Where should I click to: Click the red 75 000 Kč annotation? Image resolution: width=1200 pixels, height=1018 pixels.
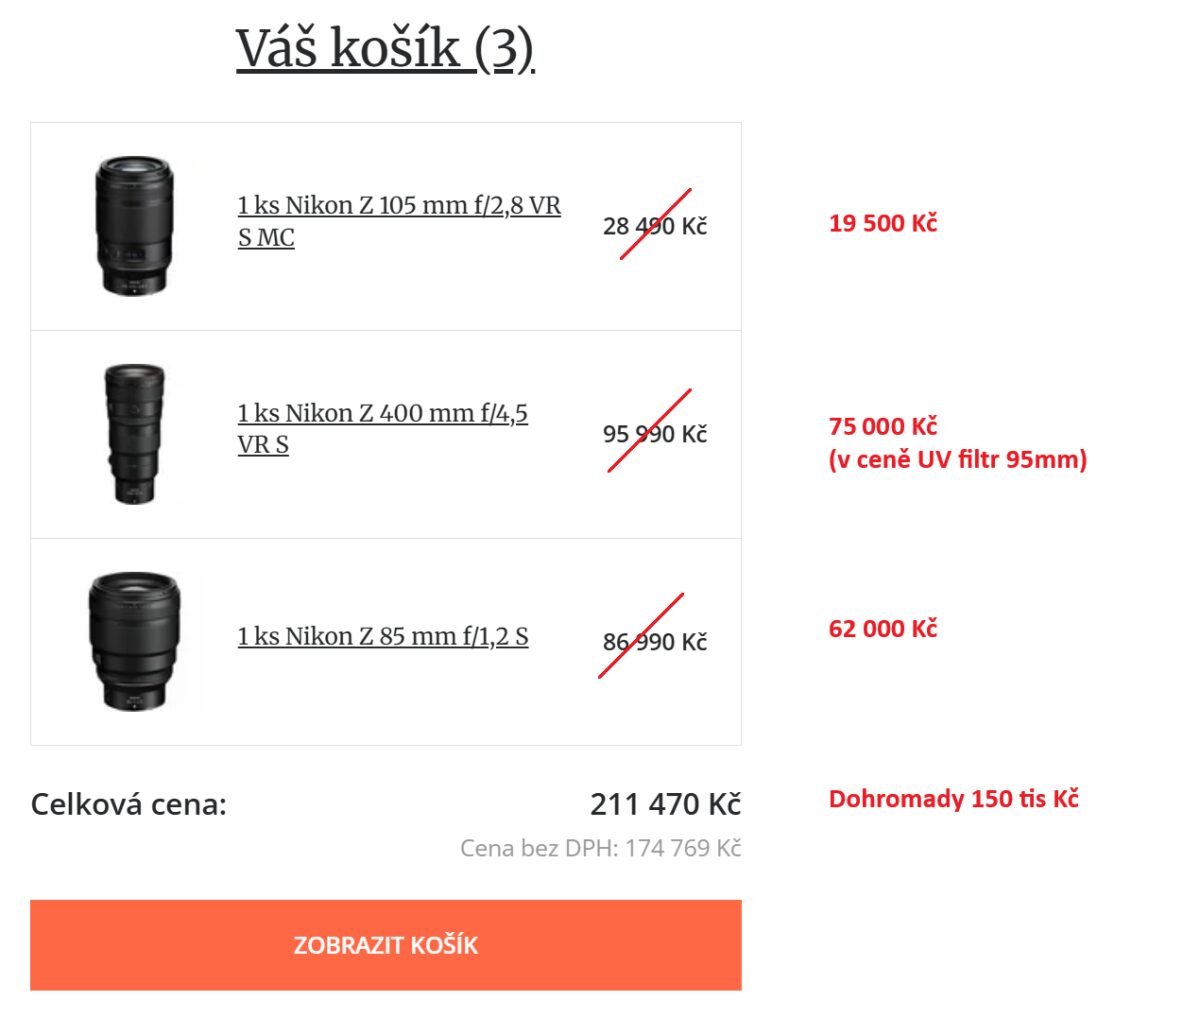click(x=882, y=426)
